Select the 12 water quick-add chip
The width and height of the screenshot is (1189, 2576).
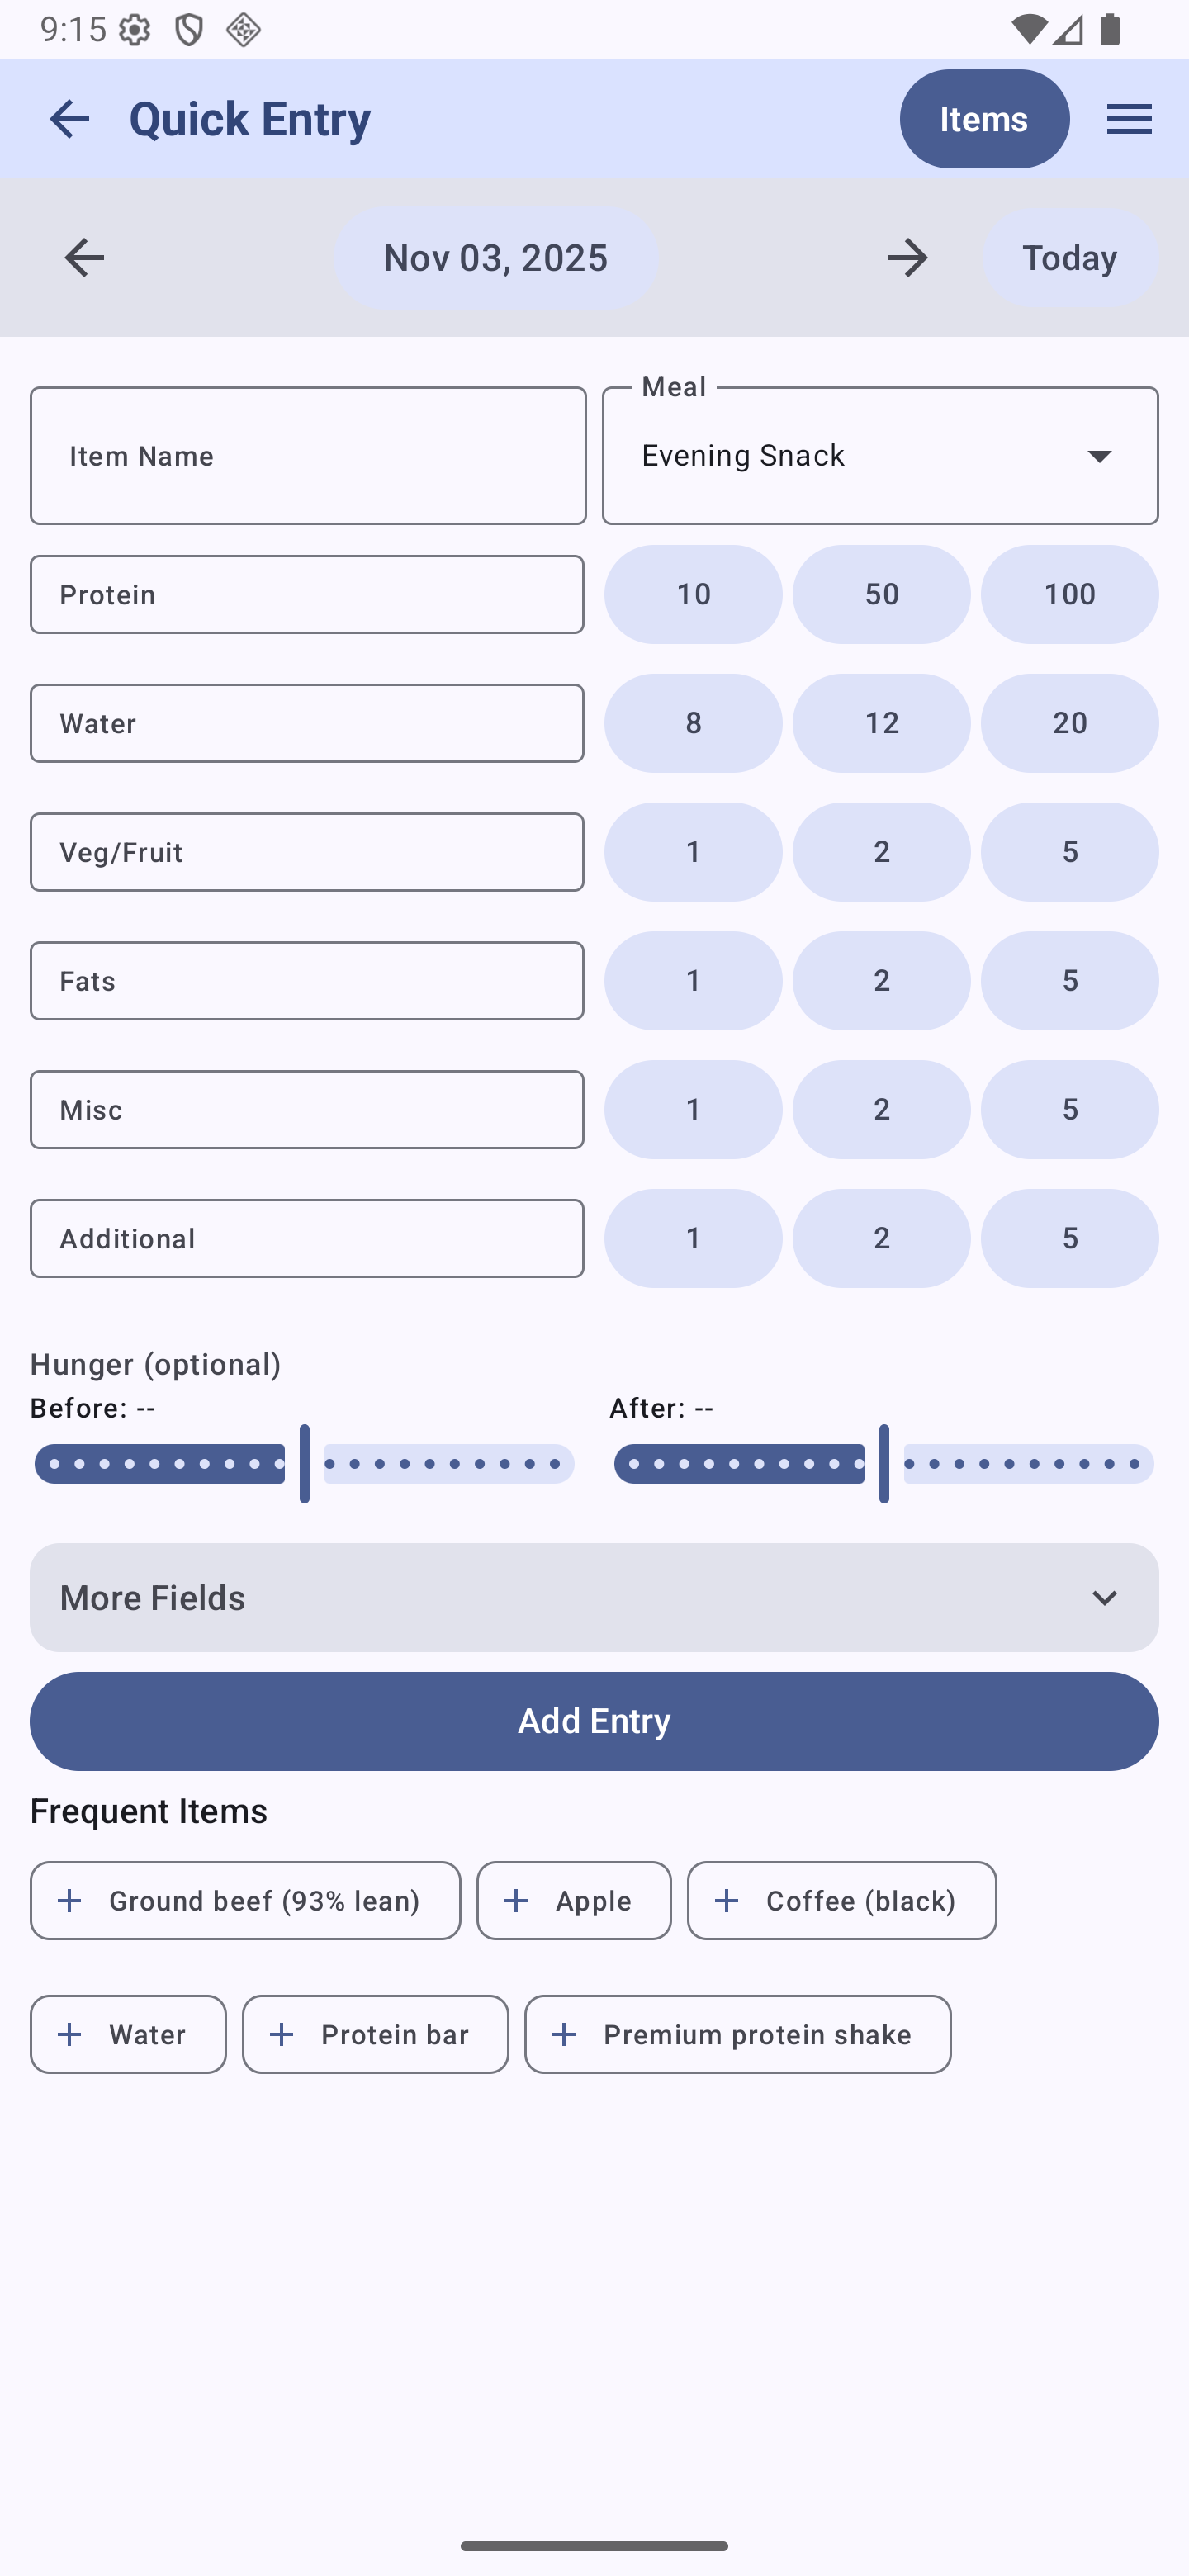tap(881, 723)
